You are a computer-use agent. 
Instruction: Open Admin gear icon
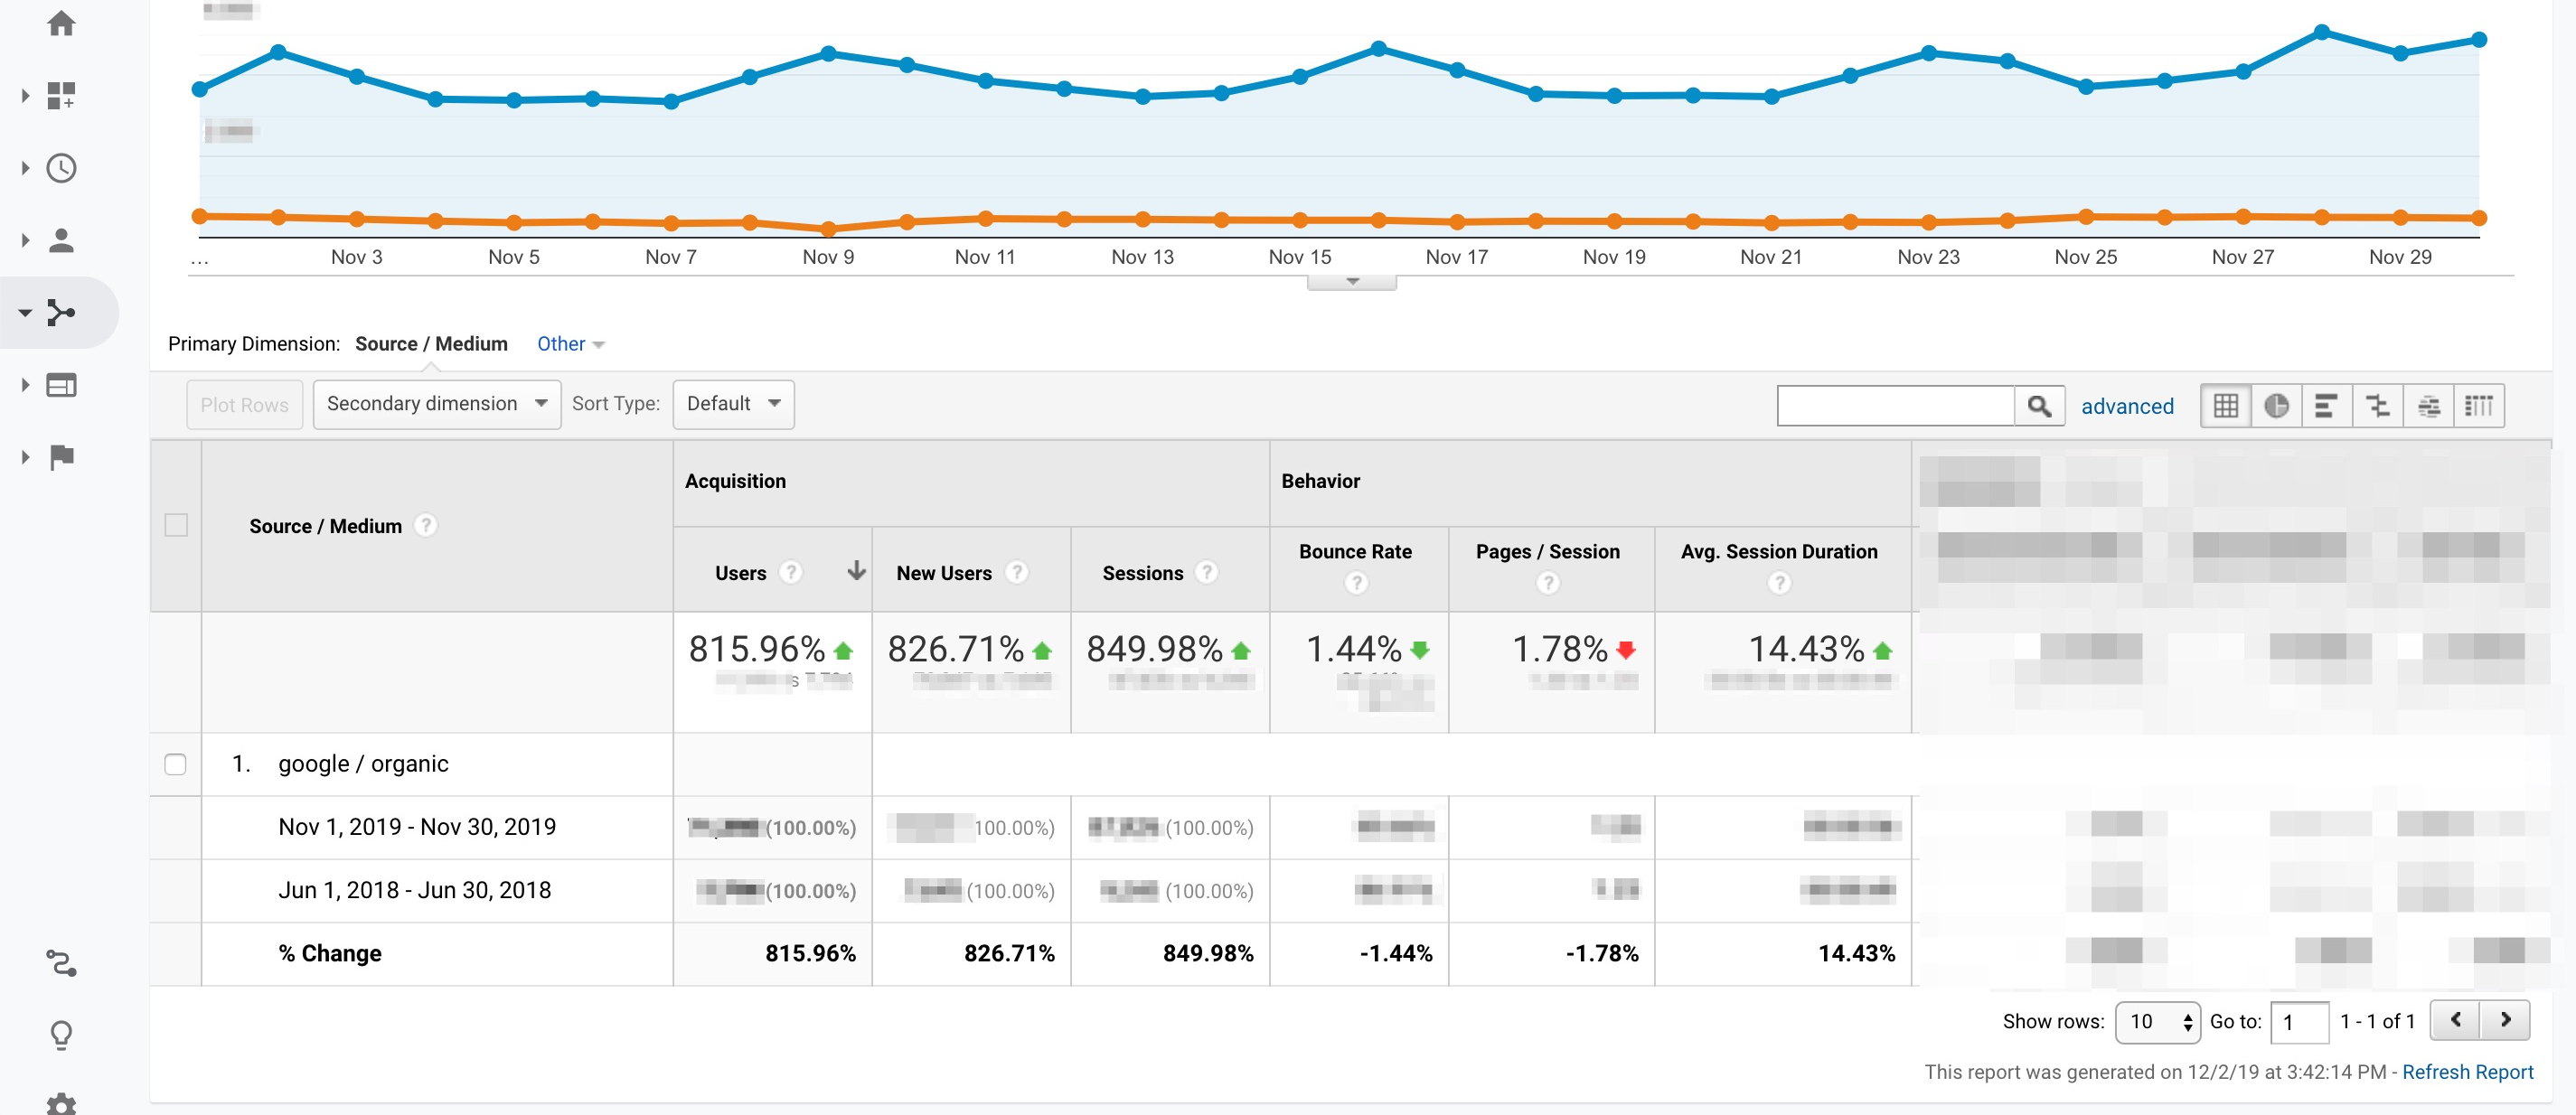62,1103
